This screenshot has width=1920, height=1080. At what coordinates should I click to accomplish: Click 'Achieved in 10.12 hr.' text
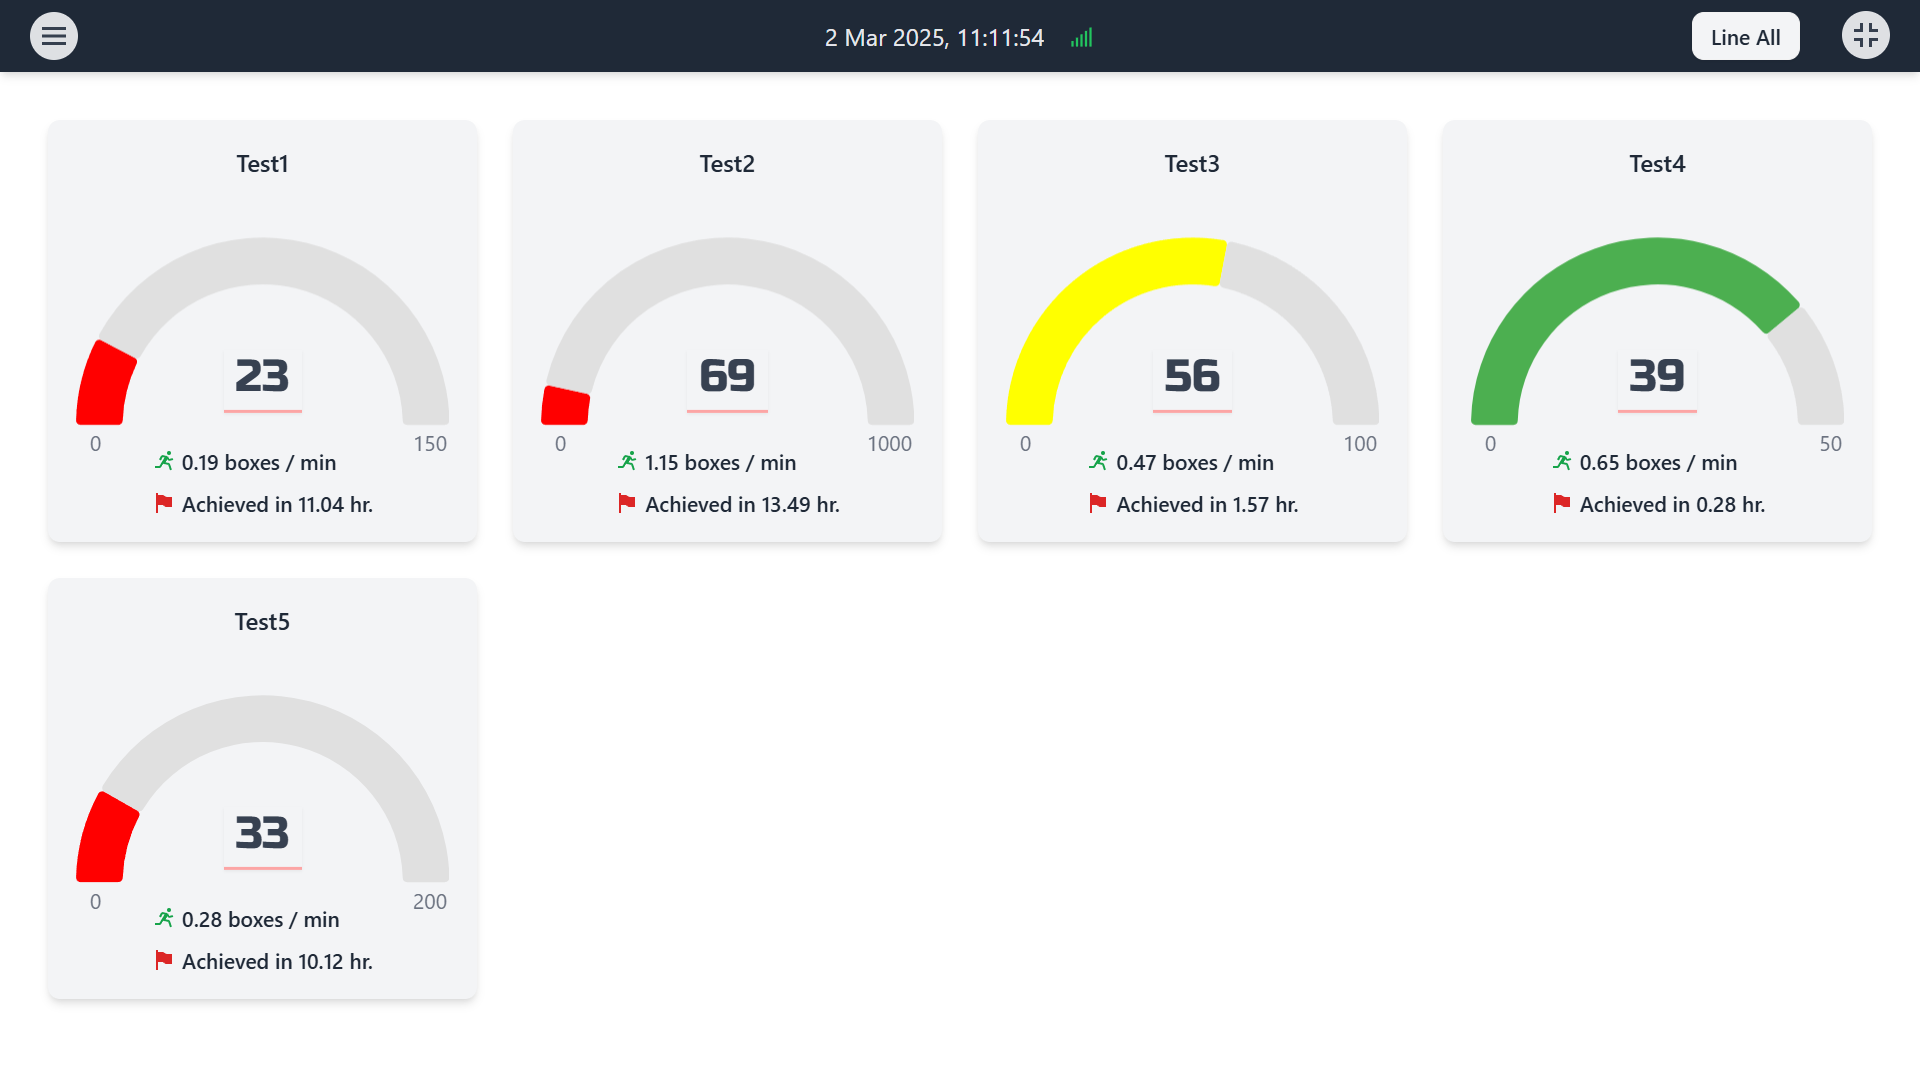point(277,962)
